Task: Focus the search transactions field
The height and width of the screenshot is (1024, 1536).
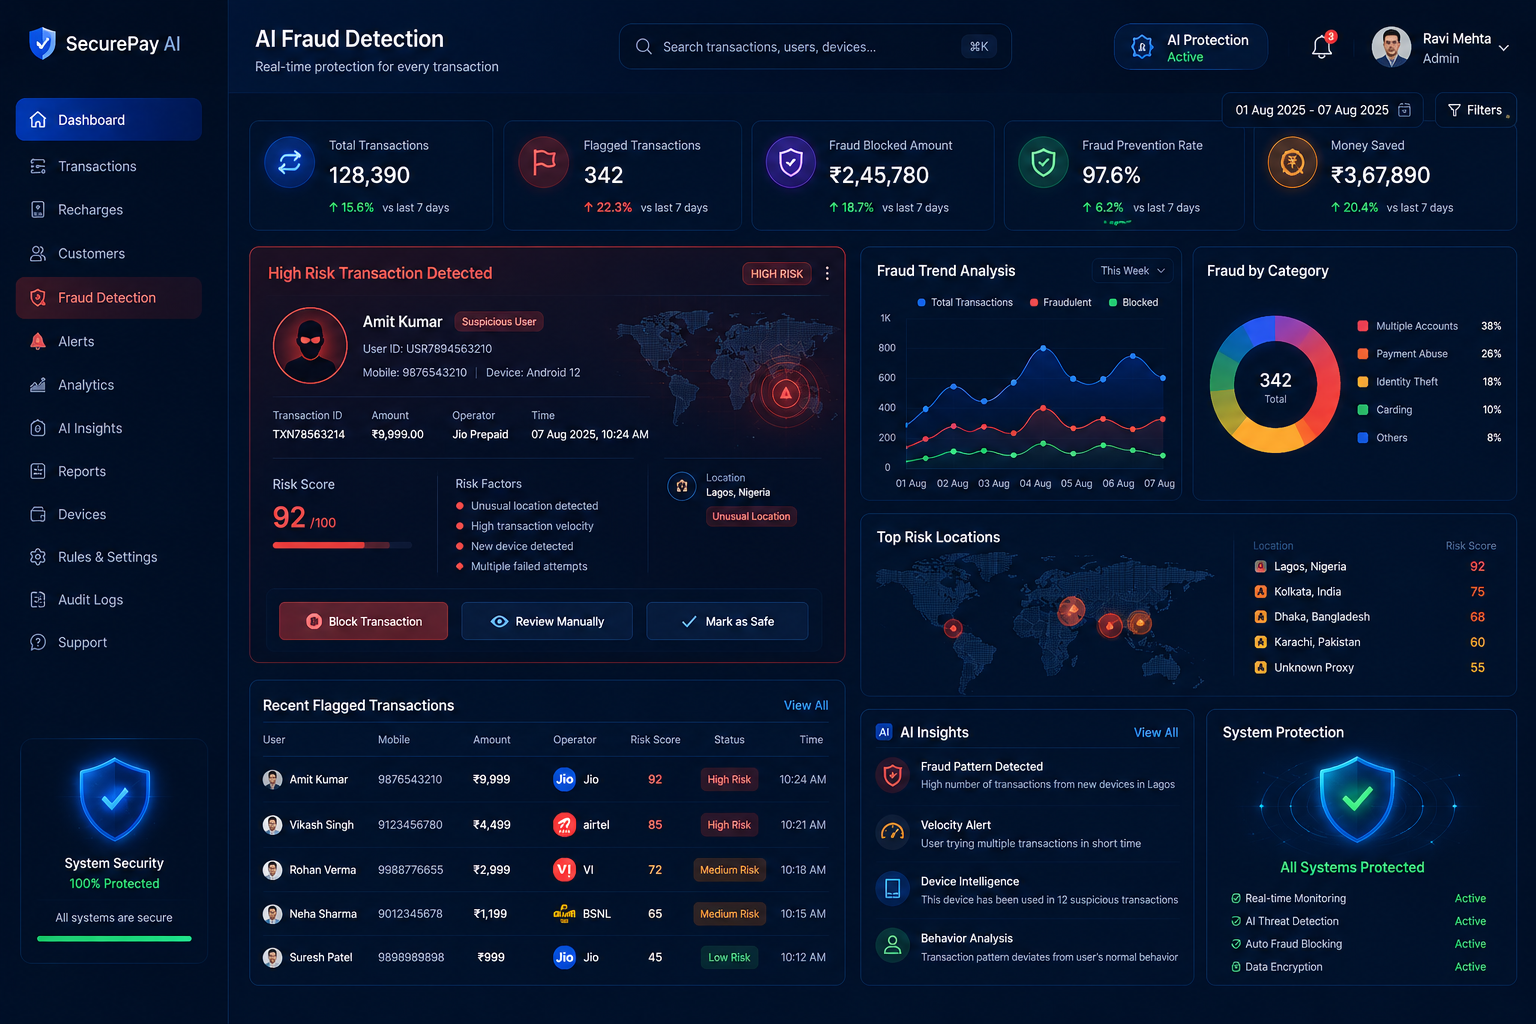Action: [815, 47]
